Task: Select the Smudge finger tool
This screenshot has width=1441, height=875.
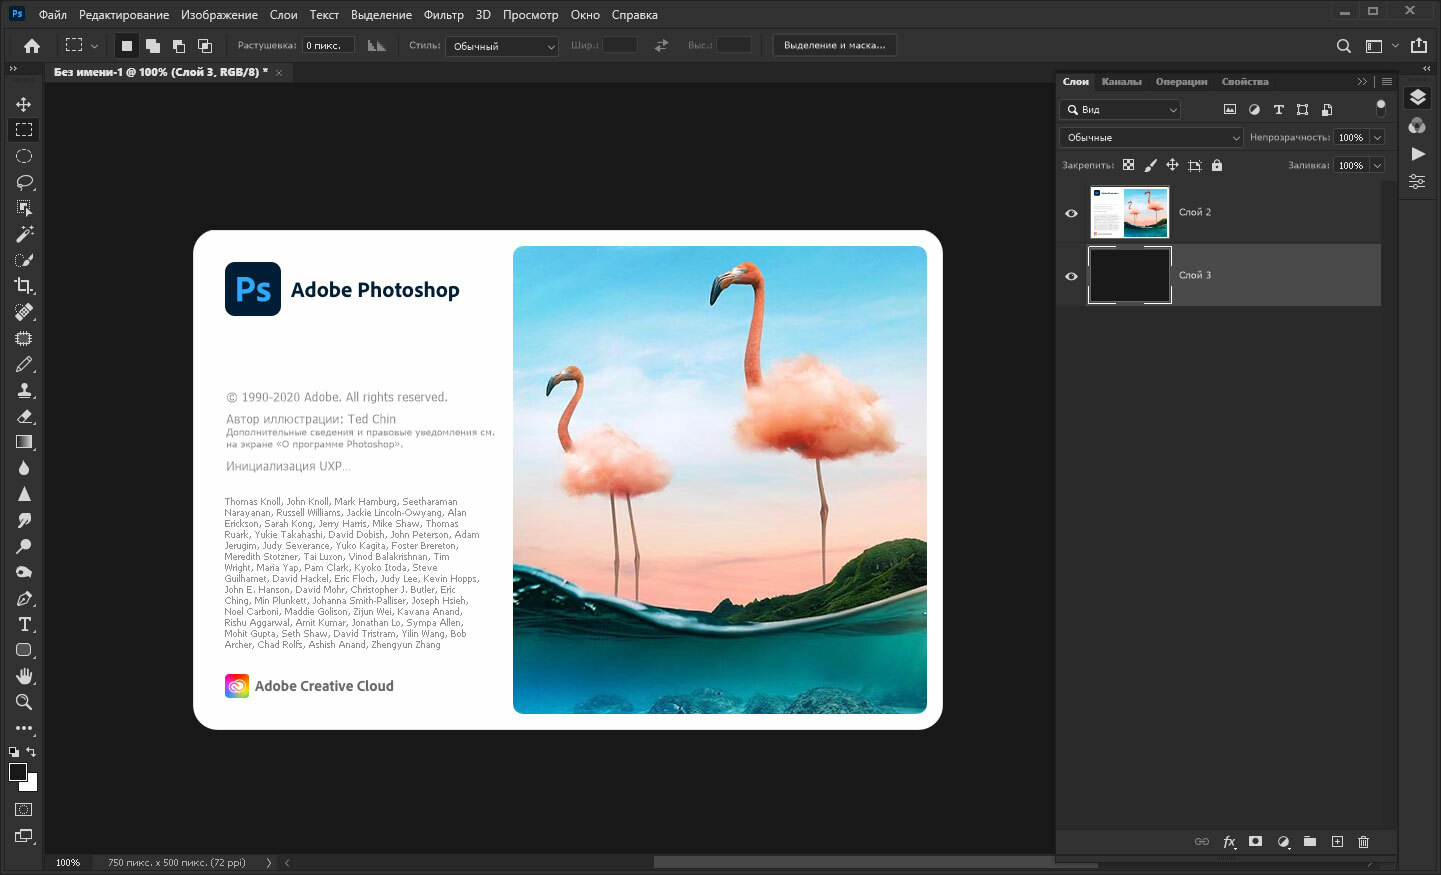Action: tap(24, 520)
